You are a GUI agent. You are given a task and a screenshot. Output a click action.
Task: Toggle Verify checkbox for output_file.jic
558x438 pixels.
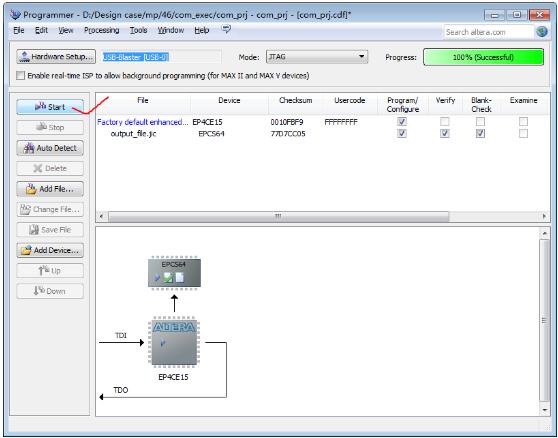[x=444, y=133]
